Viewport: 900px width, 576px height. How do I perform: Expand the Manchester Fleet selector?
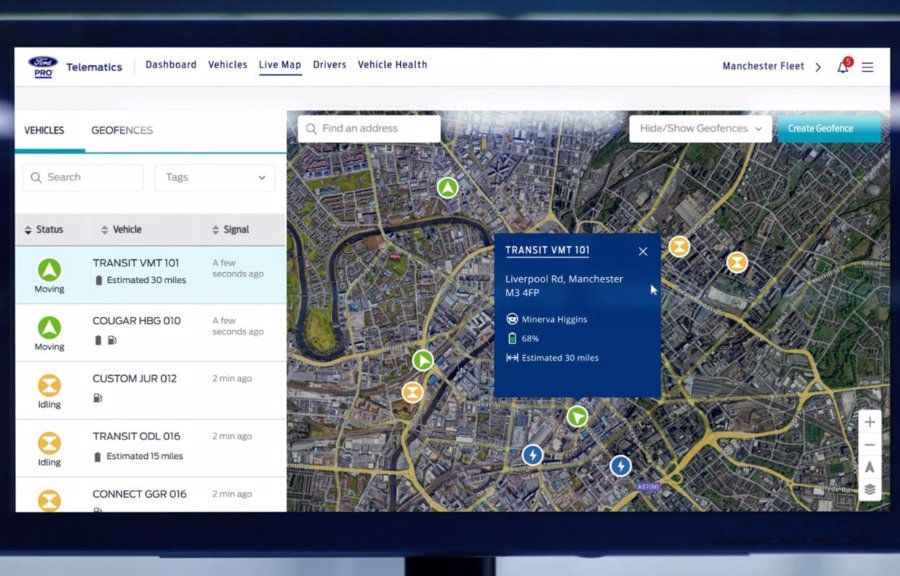click(x=771, y=67)
